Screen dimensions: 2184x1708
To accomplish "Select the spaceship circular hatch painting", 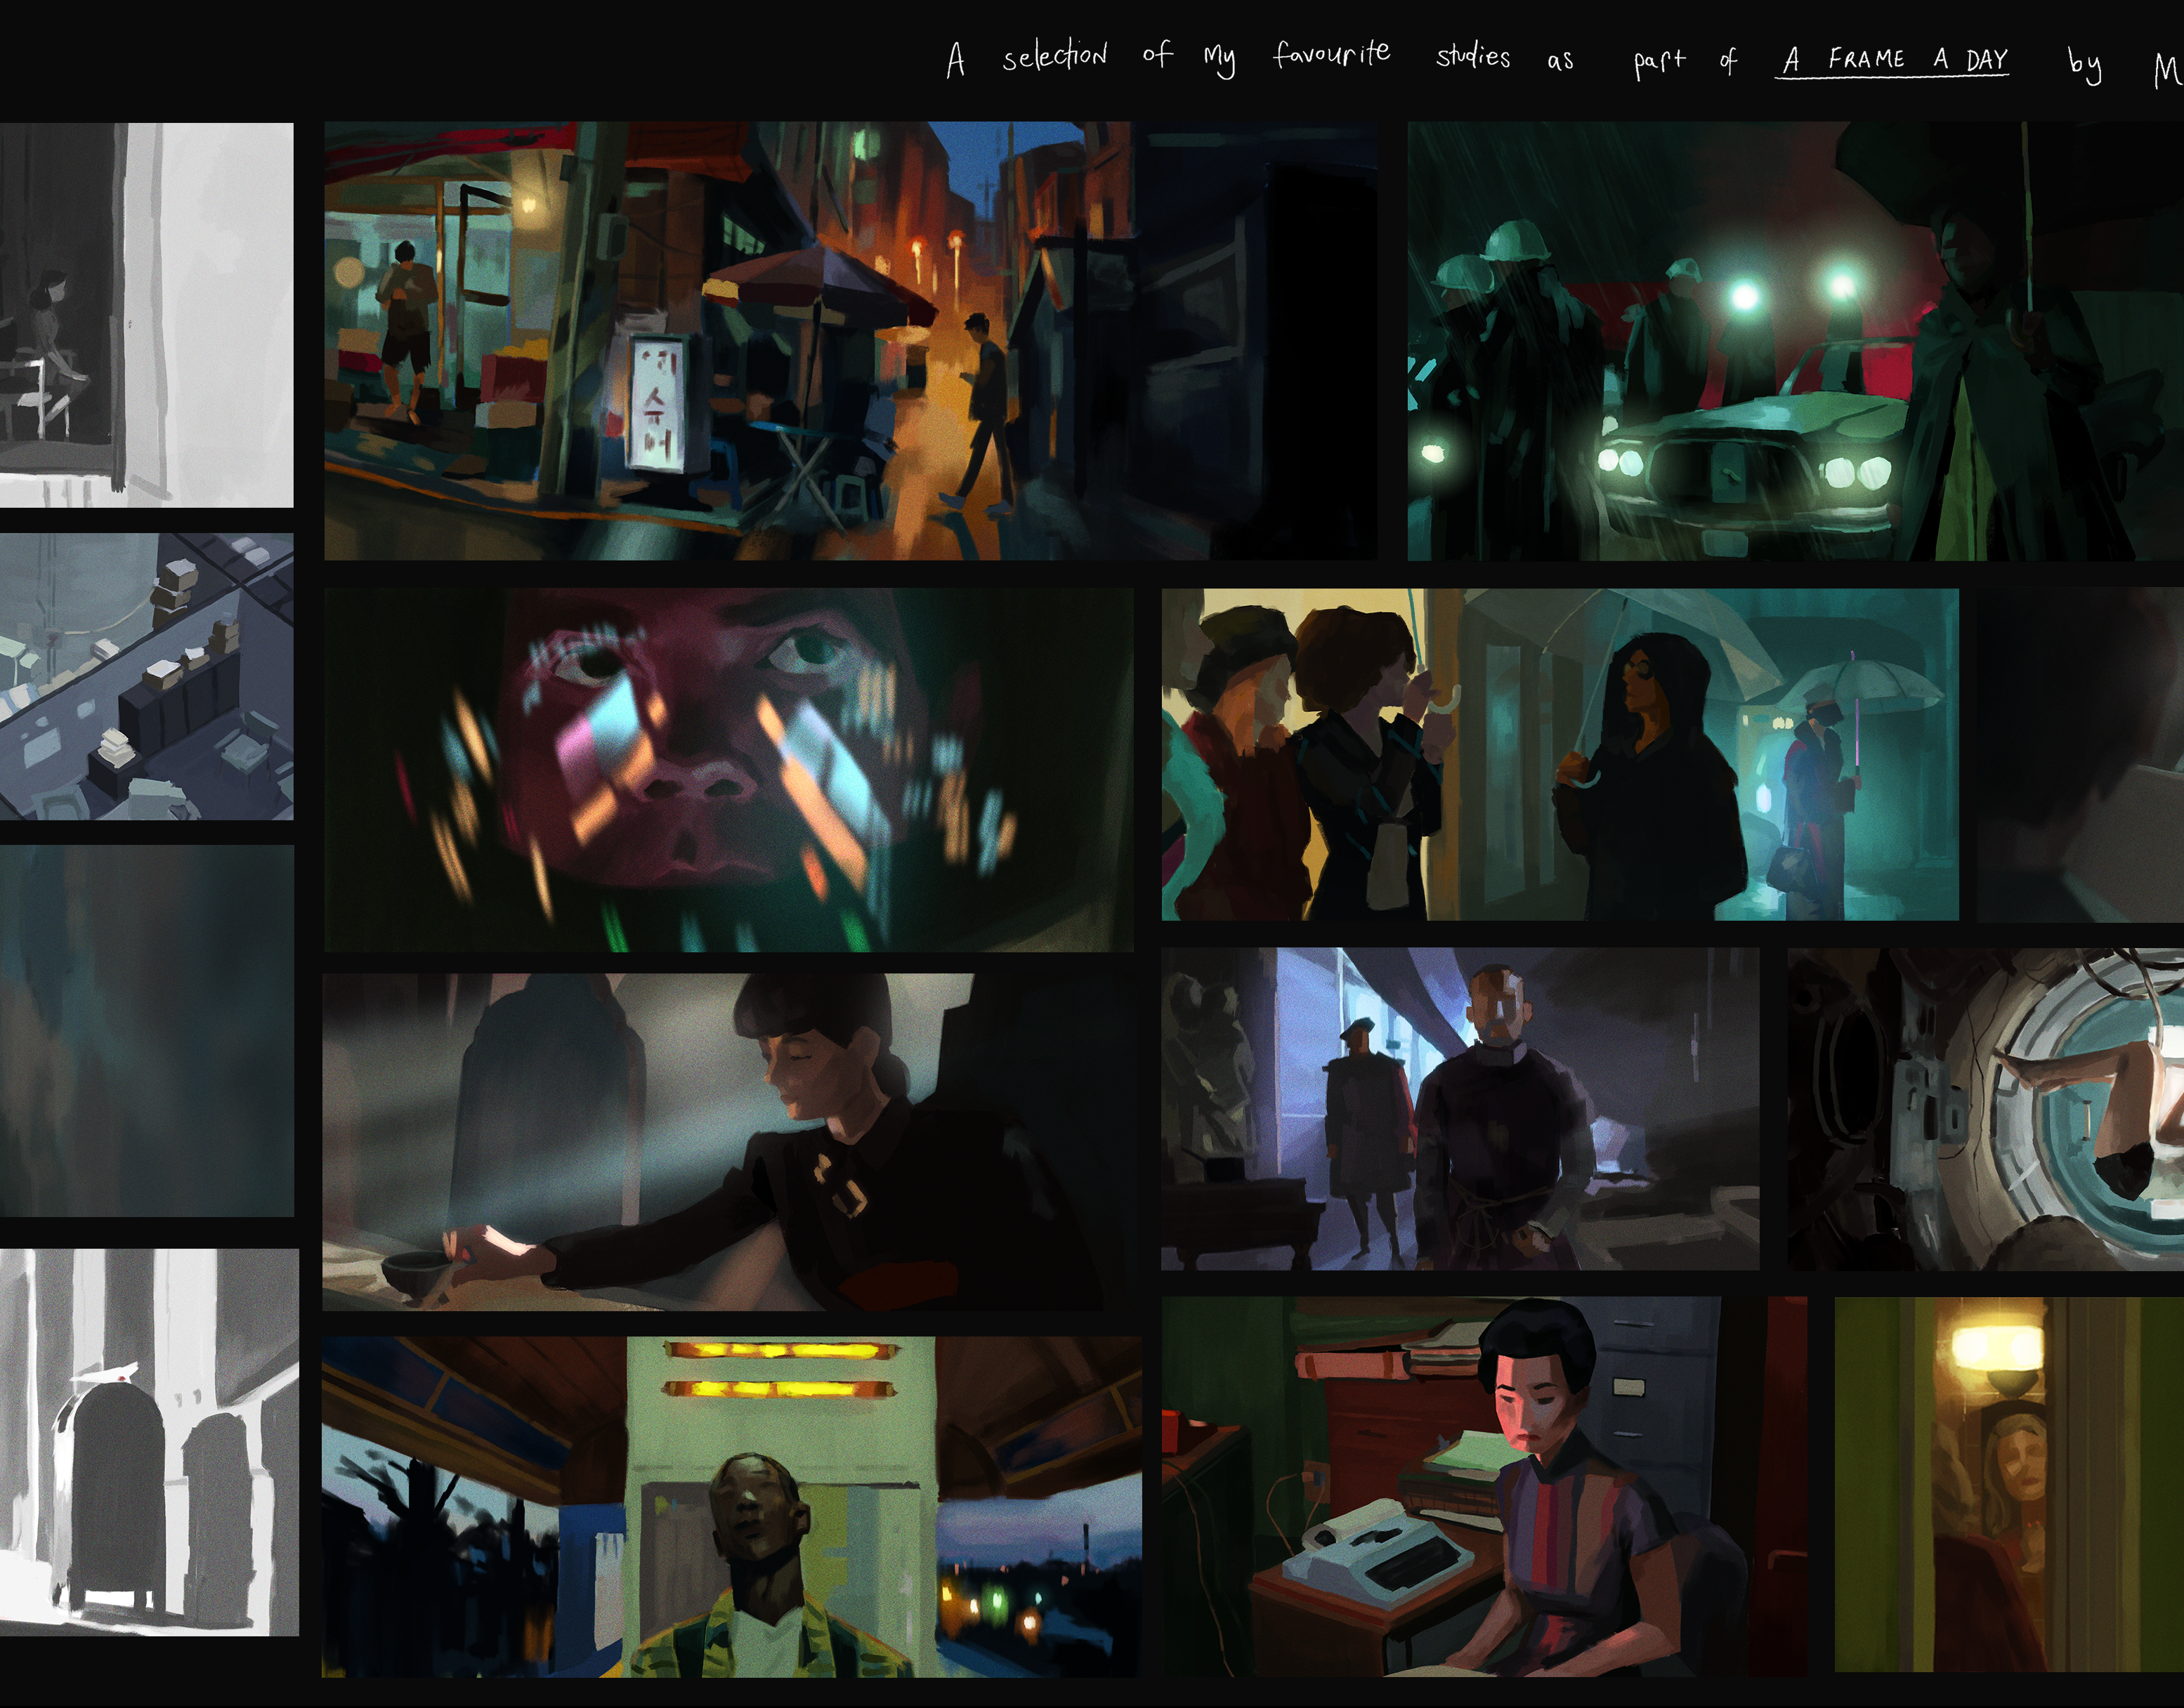I will click(x=1985, y=1108).
